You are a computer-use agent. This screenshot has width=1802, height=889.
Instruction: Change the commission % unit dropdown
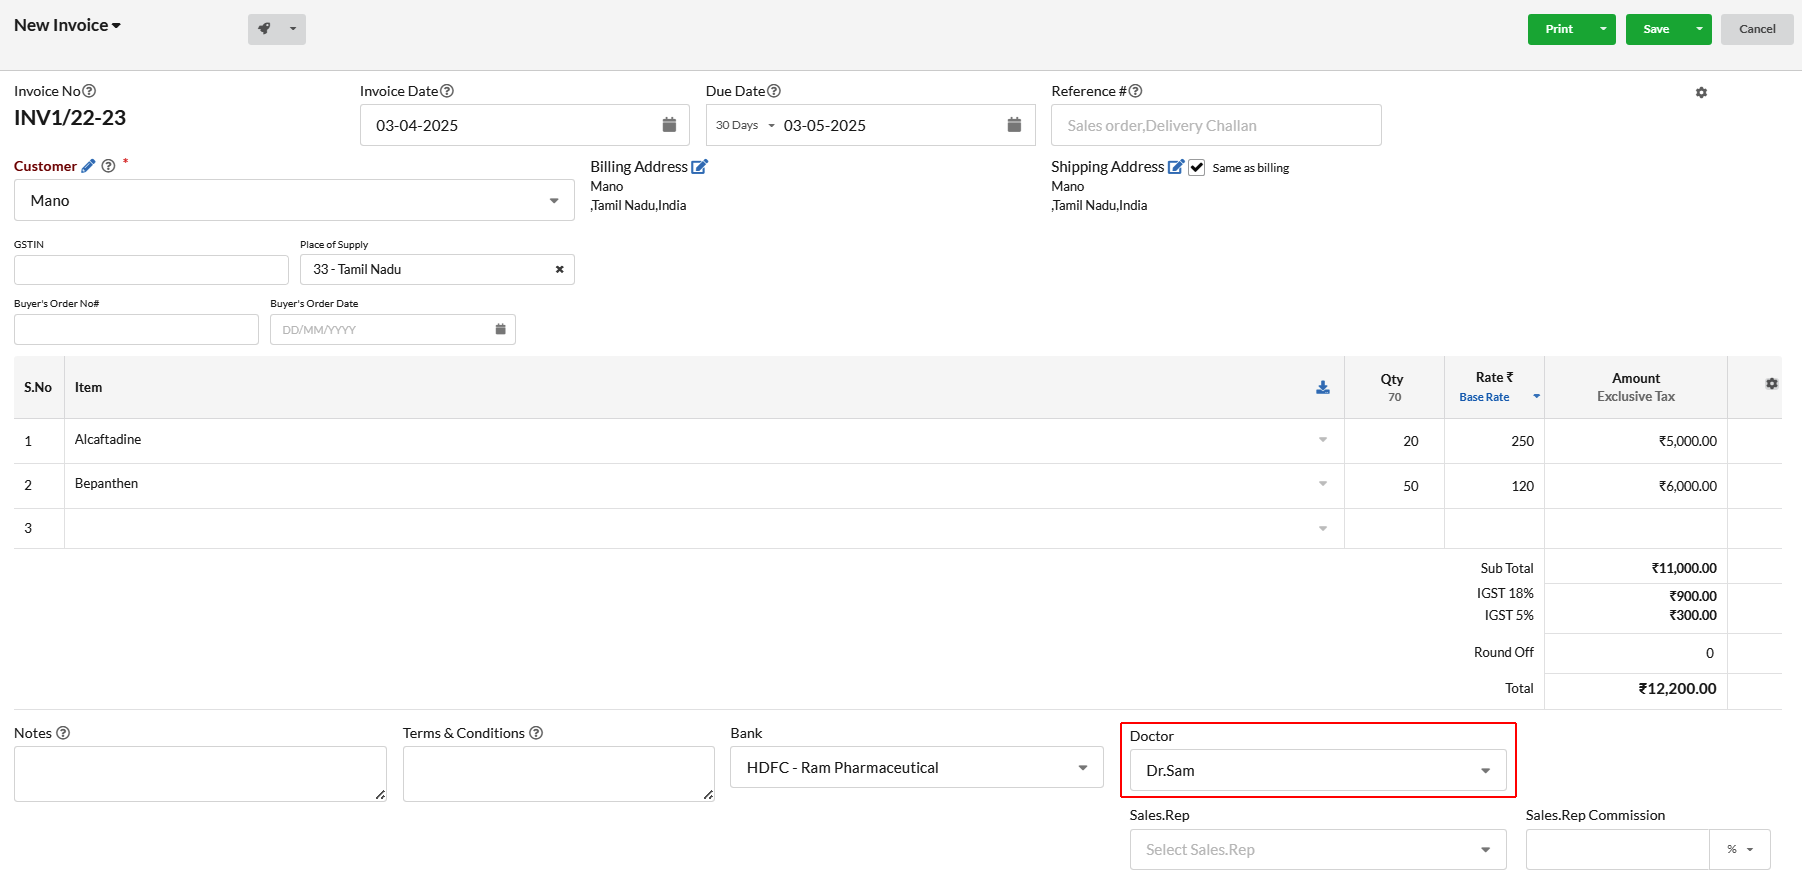[x=1740, y=850]
